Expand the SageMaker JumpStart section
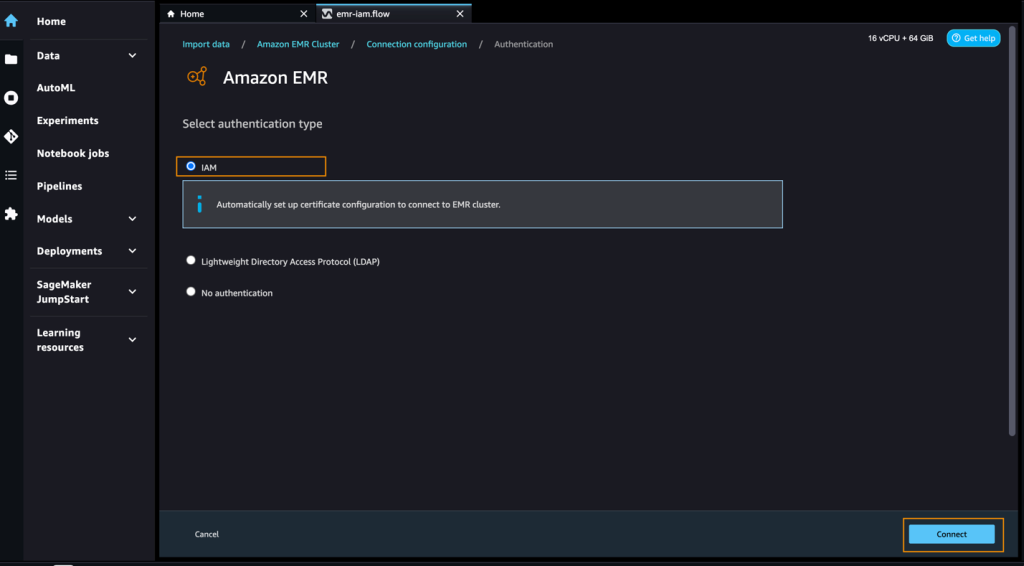 (133, 292)
